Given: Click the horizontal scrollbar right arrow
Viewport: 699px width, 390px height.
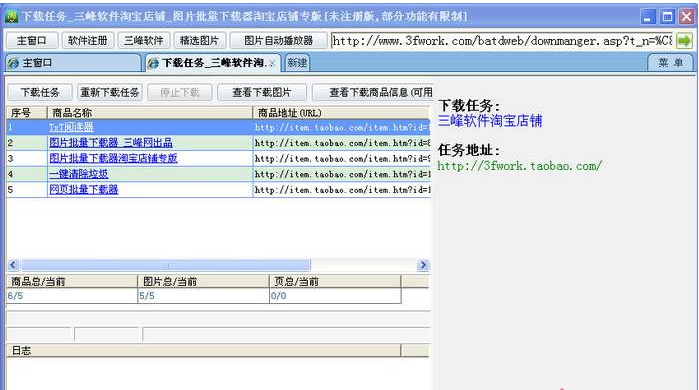Looking at the screenshot, I should pyautogui.click(x=423, y=265).
